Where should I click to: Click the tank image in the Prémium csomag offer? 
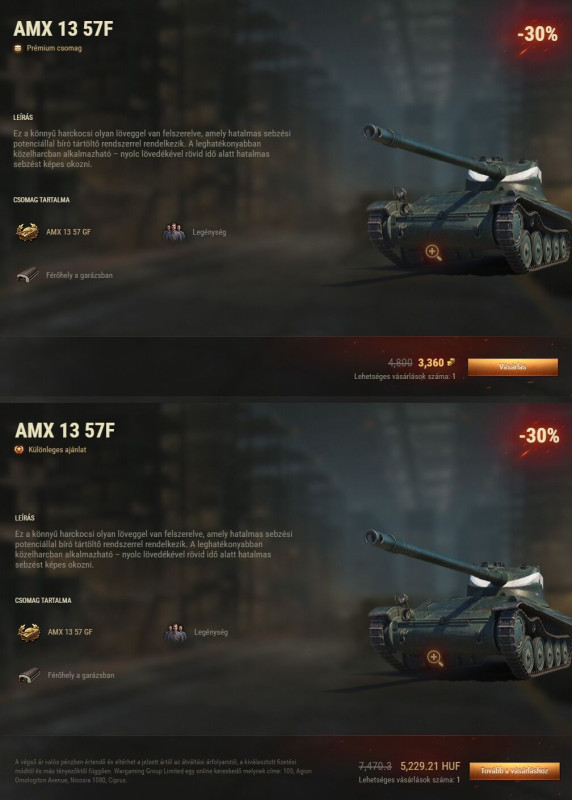[467, 199]
